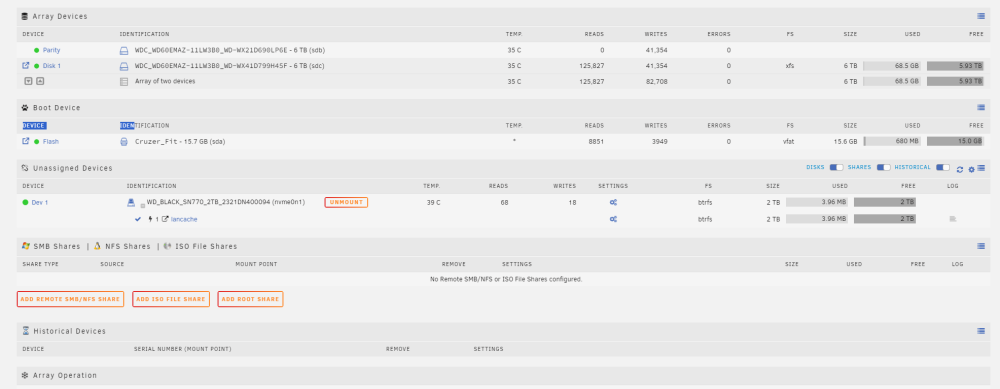Click lancache used bar 3.96 MB
Screen dimensions: 1000x389
(x=816, y=219)
